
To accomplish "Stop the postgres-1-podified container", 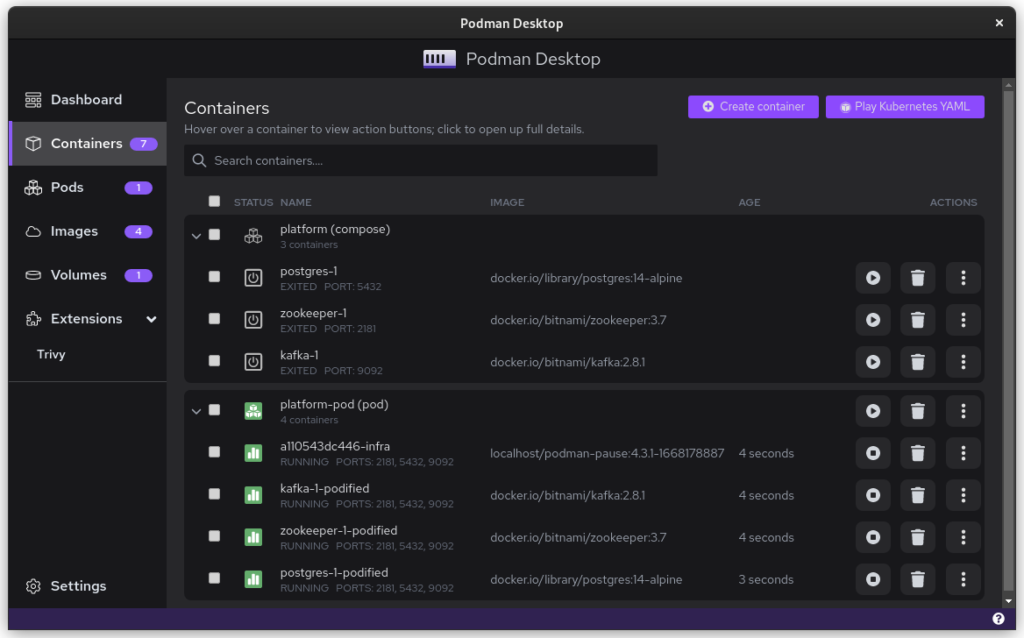I will [x=873, y=580].
